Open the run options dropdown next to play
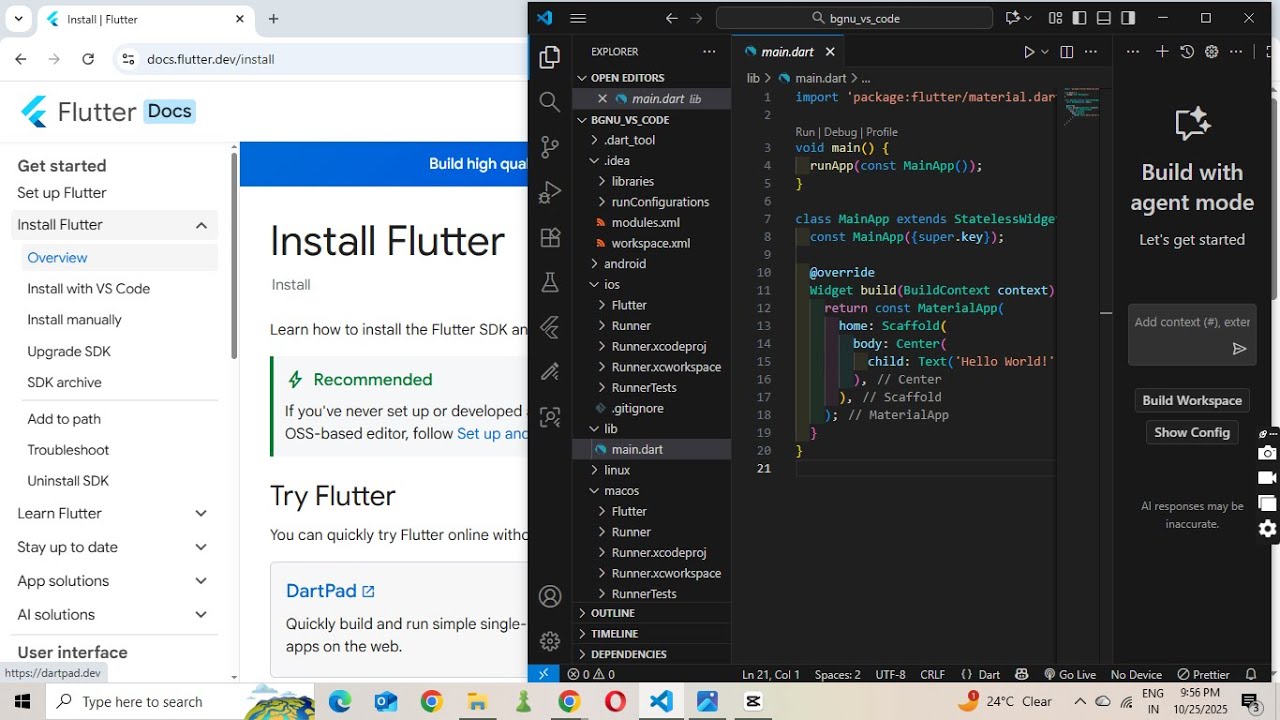This screenshot has width=1280, height=720. pyautogui.click(x=1045, y=52)
